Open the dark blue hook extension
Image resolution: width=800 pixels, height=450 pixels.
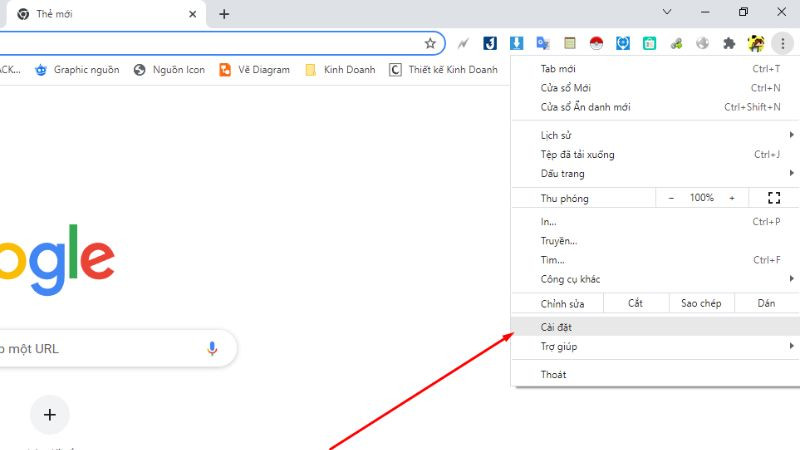click(490, 43)
